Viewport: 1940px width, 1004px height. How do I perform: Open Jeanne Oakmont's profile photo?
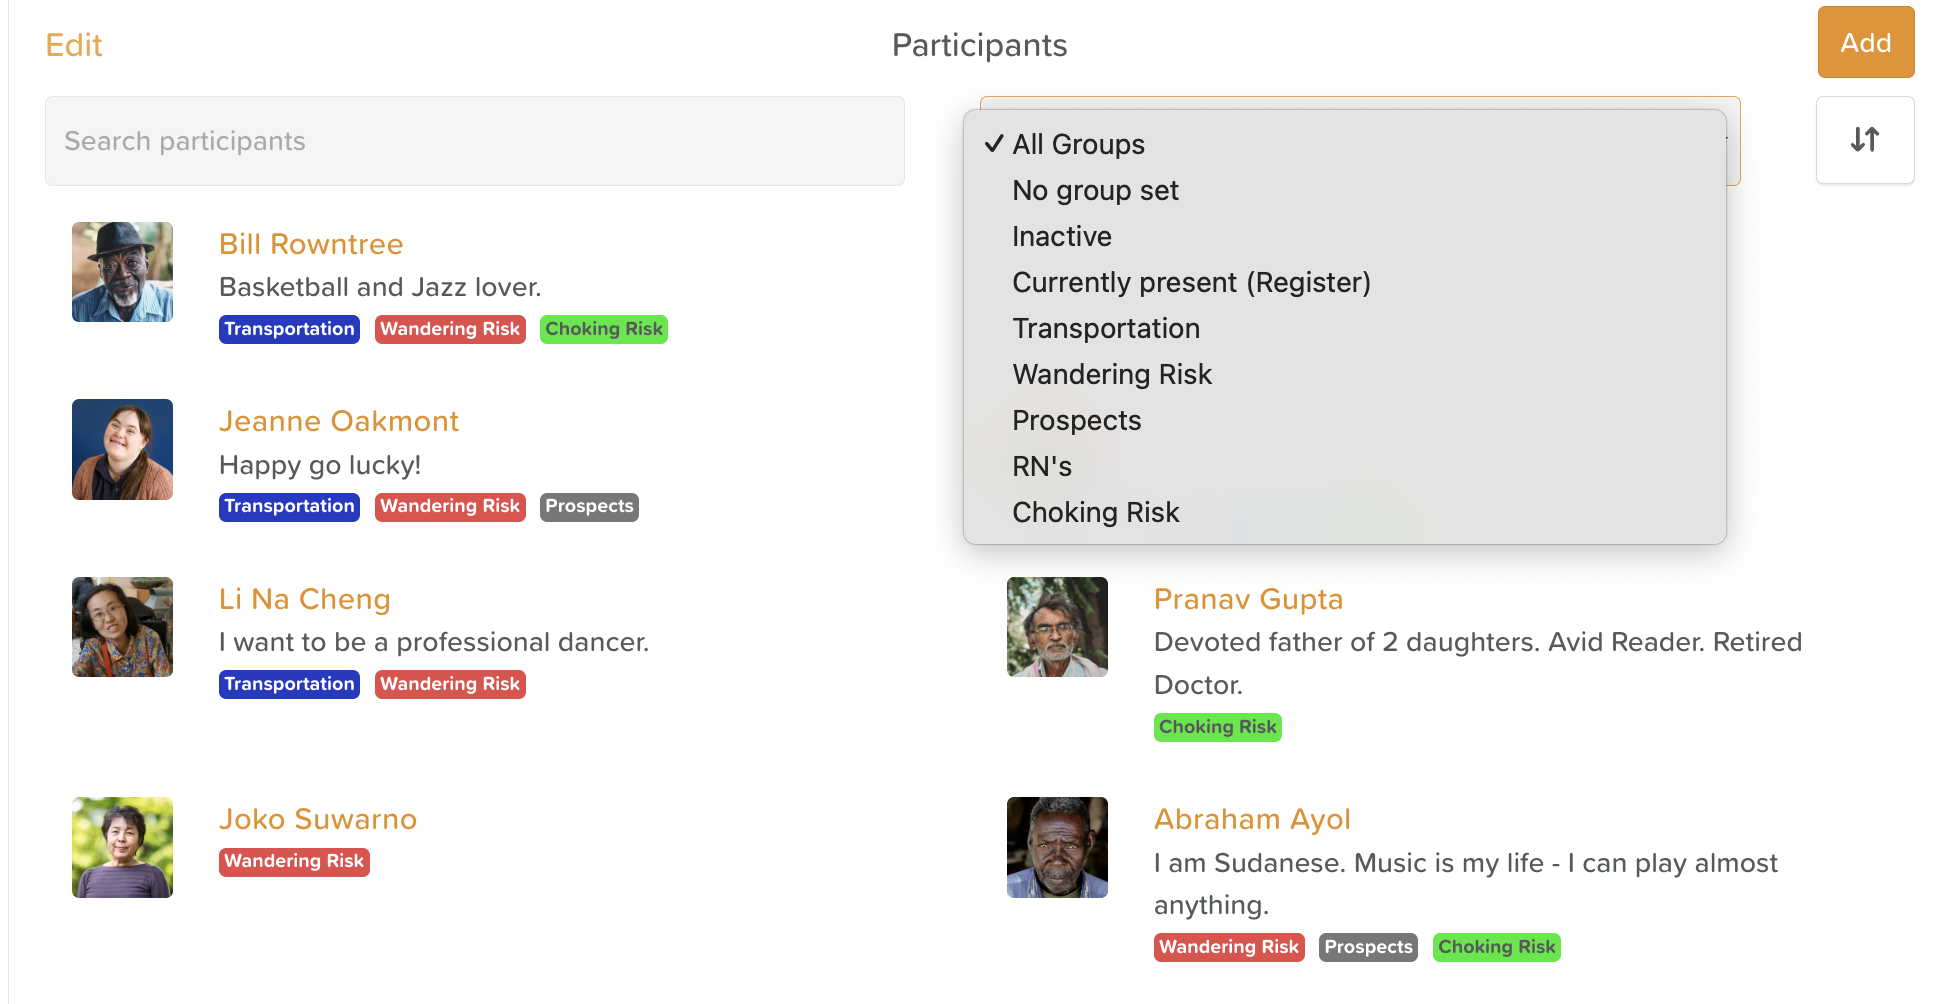click(122, 449)
